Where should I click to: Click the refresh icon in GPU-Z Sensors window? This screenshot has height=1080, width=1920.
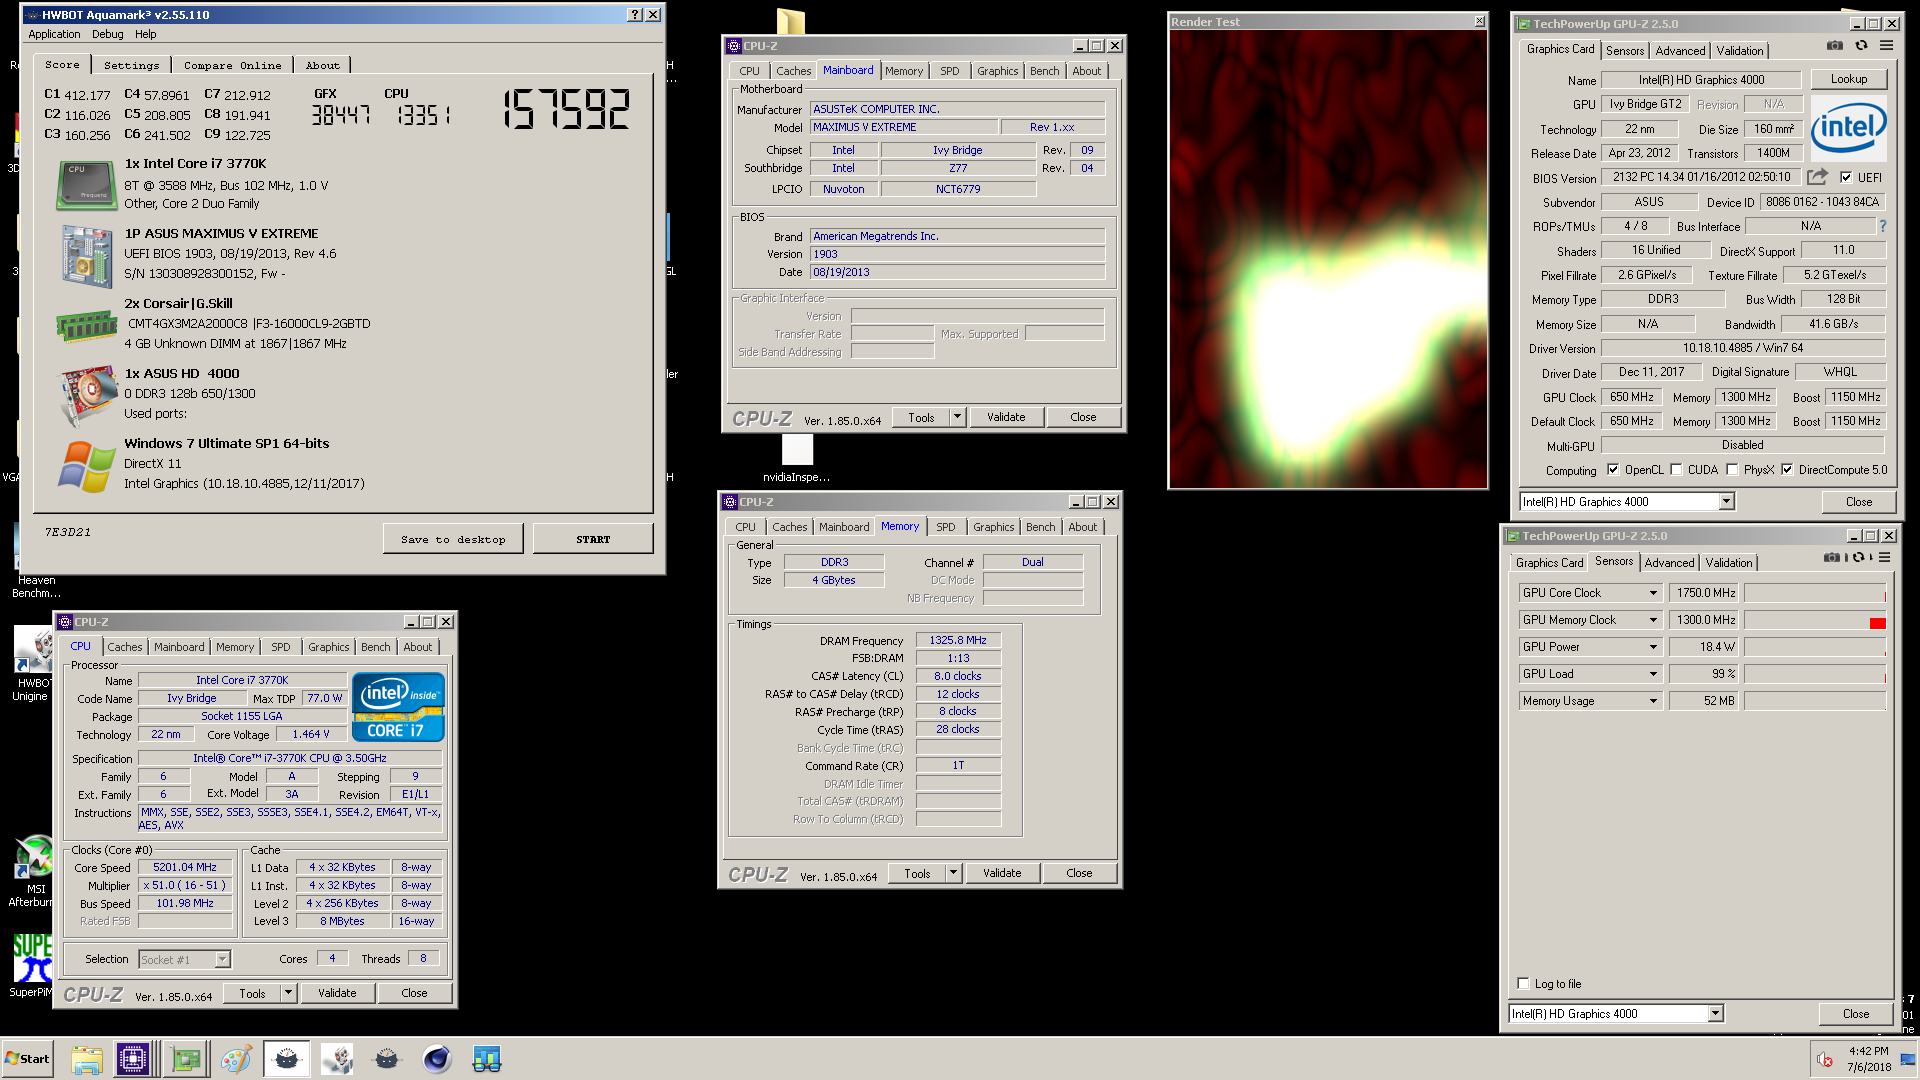click(x=1858, y=558)
